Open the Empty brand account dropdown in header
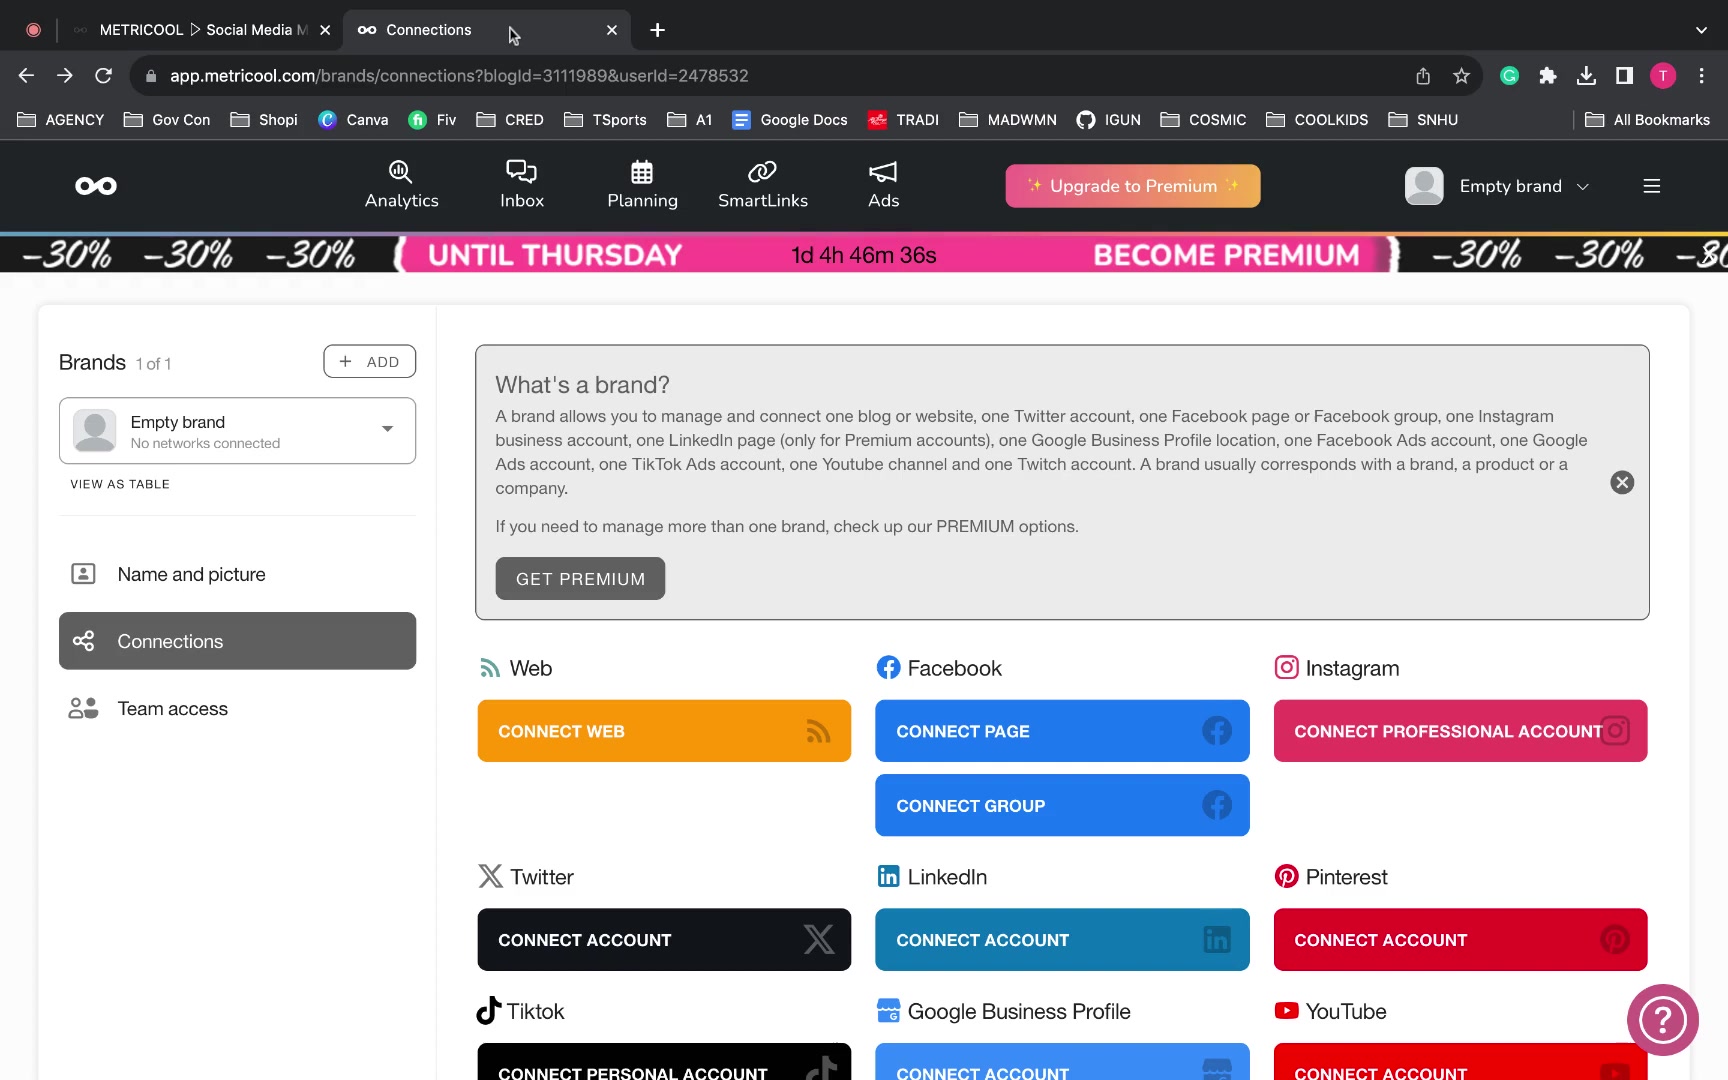Screen dimensions: 1728x1080 [1497, 186]
